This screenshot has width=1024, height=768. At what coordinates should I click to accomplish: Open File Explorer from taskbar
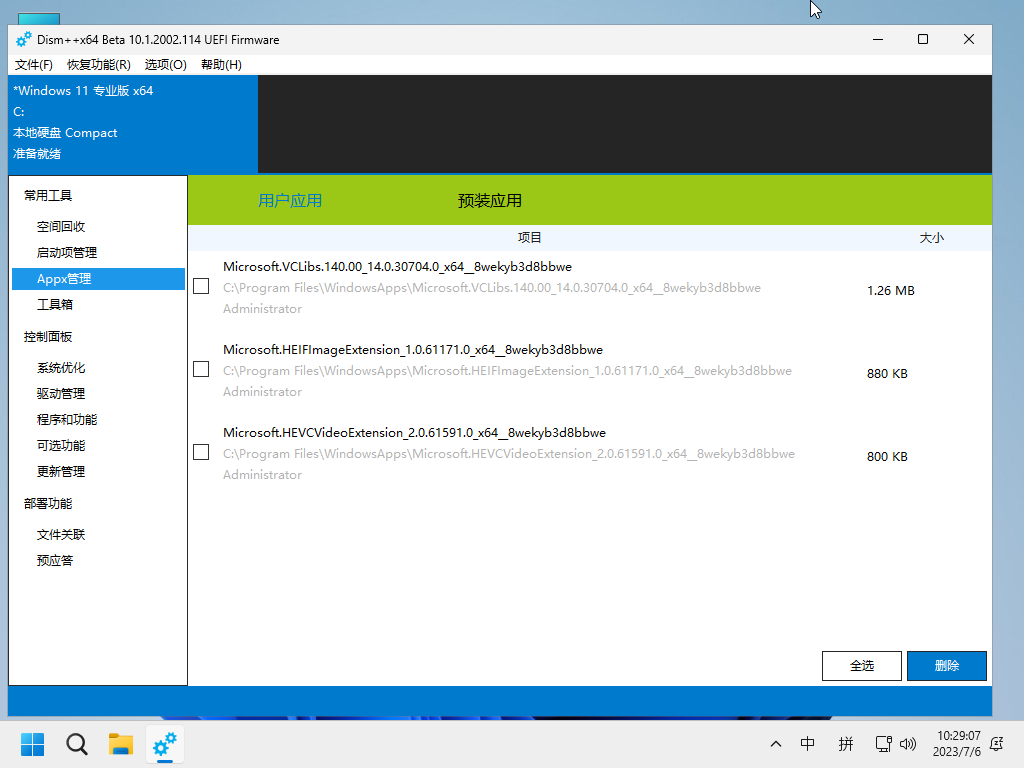click(121, 744)
